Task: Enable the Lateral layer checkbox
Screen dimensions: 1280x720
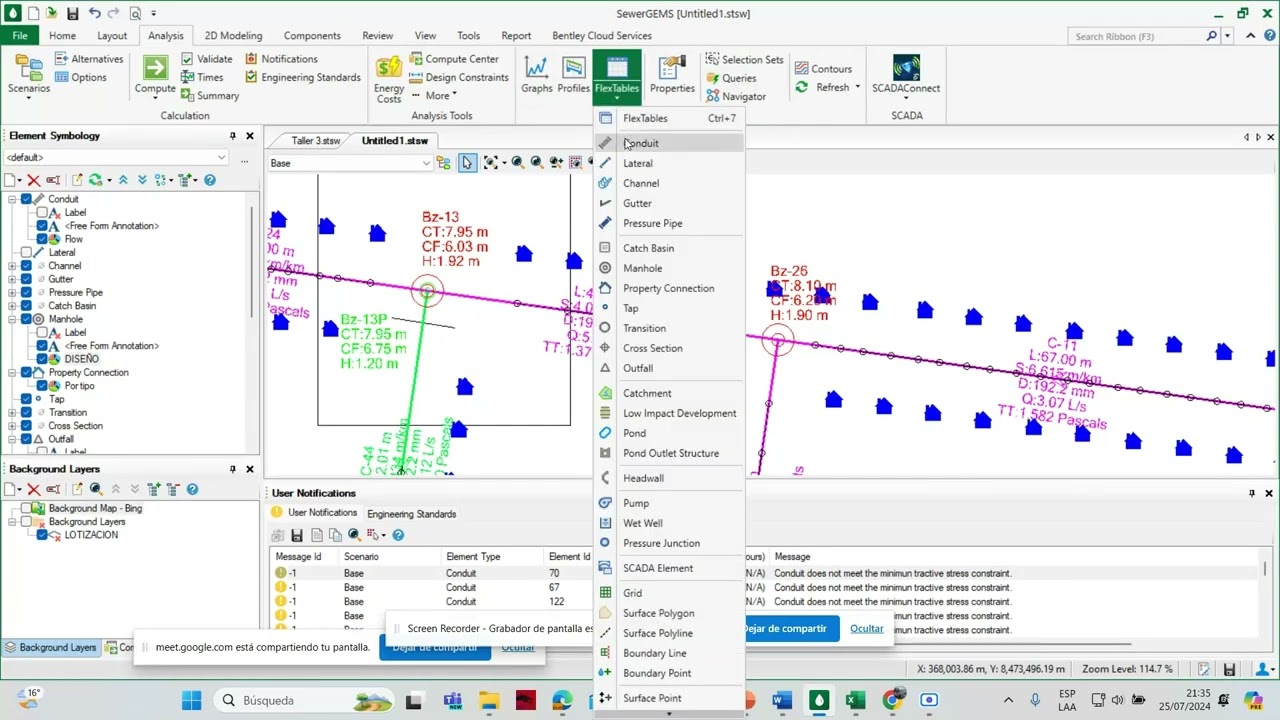Action: pyautogui.click(x=26, y=252)
